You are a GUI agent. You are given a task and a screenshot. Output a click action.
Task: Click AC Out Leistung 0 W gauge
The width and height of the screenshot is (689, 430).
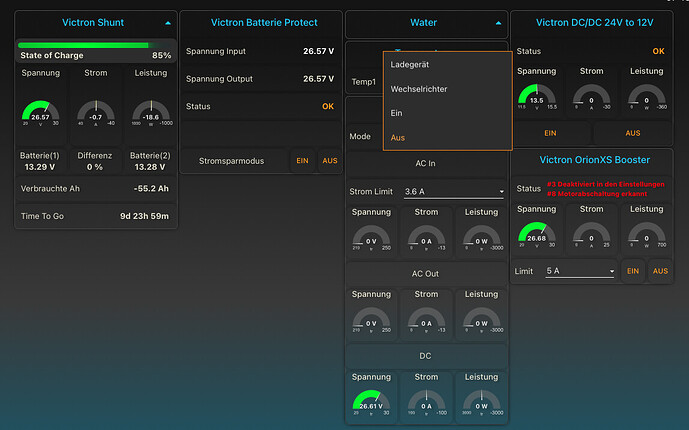[x=482, y=320]
